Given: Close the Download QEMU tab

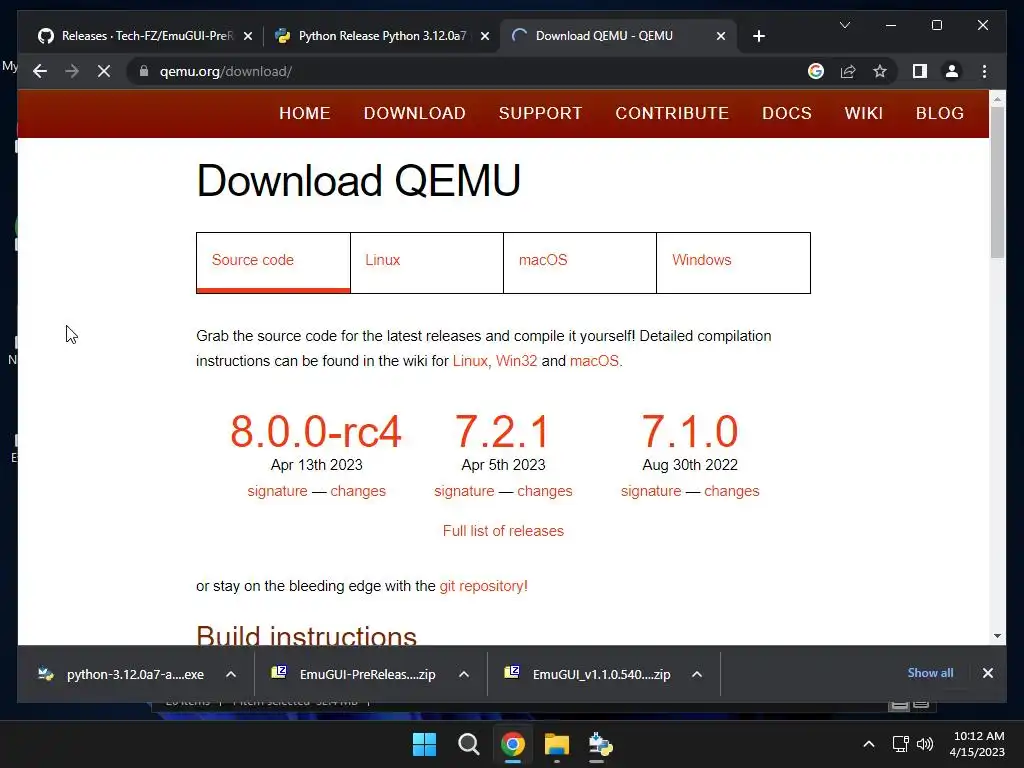Looking at the screenshot, I should coord(720,36).
